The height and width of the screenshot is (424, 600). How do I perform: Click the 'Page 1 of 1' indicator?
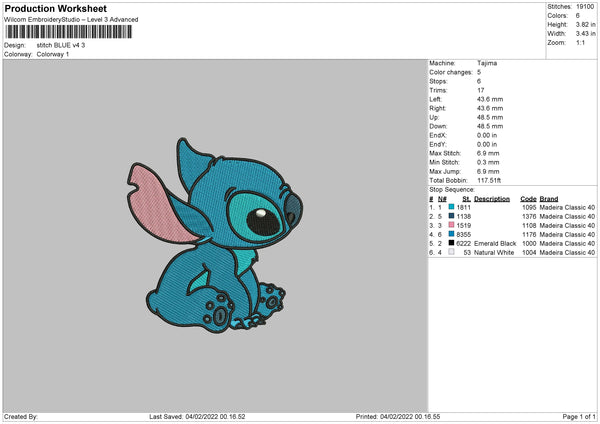click(x=579, y=416)
